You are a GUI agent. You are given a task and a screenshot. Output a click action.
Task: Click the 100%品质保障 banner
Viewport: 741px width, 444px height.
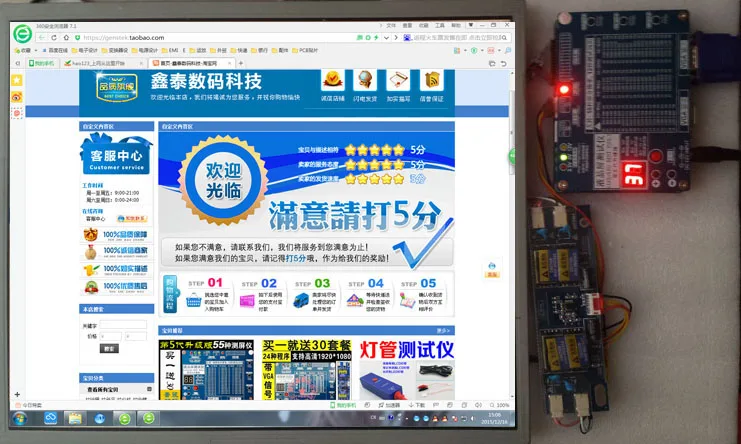coord(116,235)
